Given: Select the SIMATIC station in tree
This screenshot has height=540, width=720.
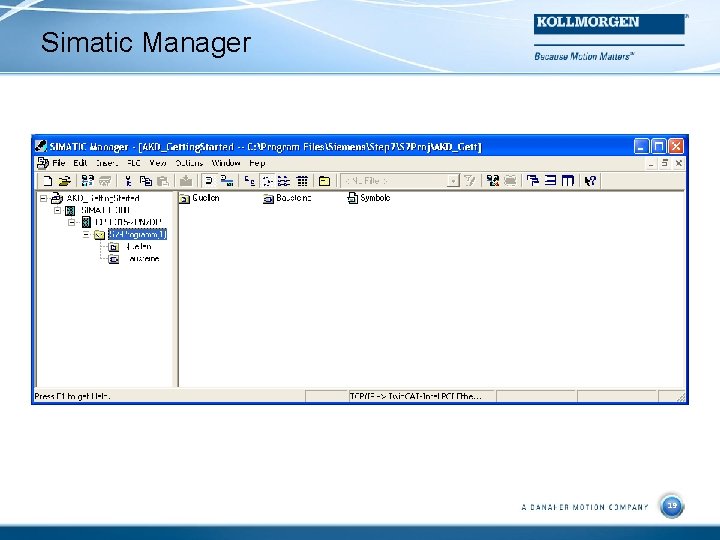Looking at the screenshot, I should pyautogui.click(x=105, y=210).
